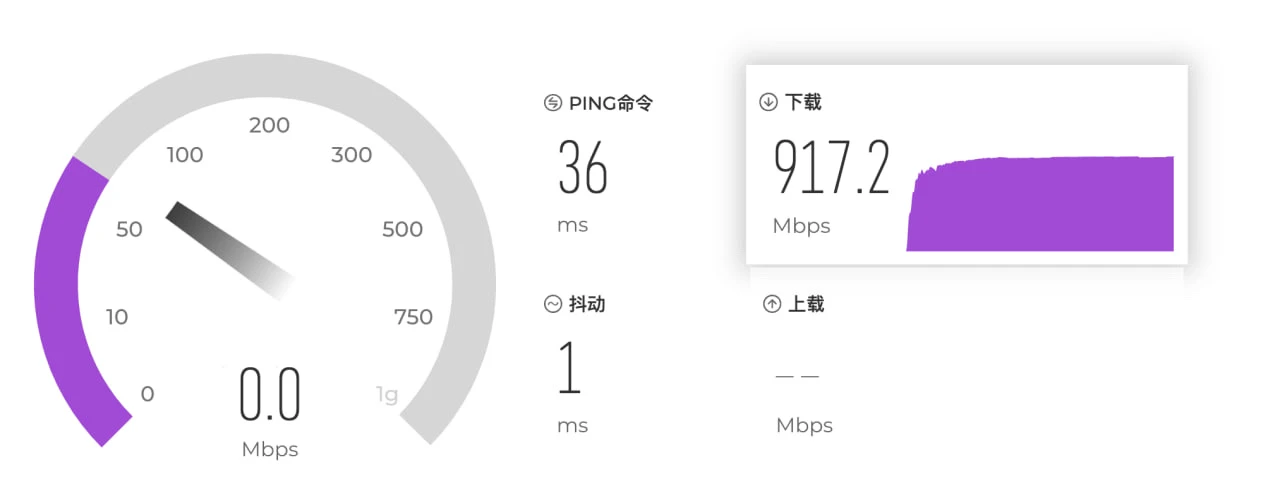Click the 1 ms jitter value
The height and width of the screenshot is (496, 1280).
[x=570, y=367]
